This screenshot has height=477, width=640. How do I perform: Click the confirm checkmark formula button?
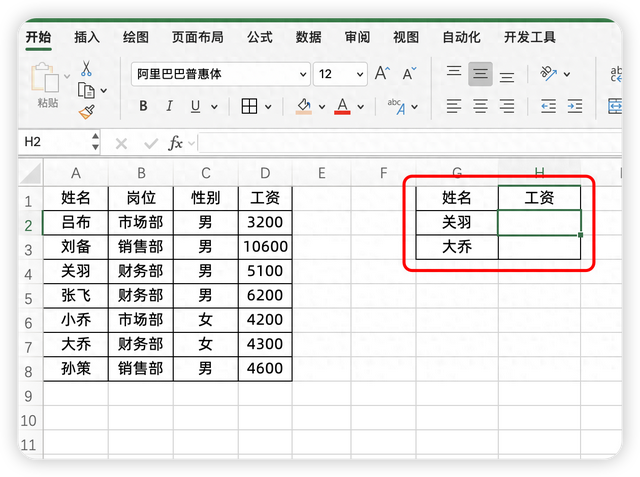pyautogui.click(x=151, y=143)
